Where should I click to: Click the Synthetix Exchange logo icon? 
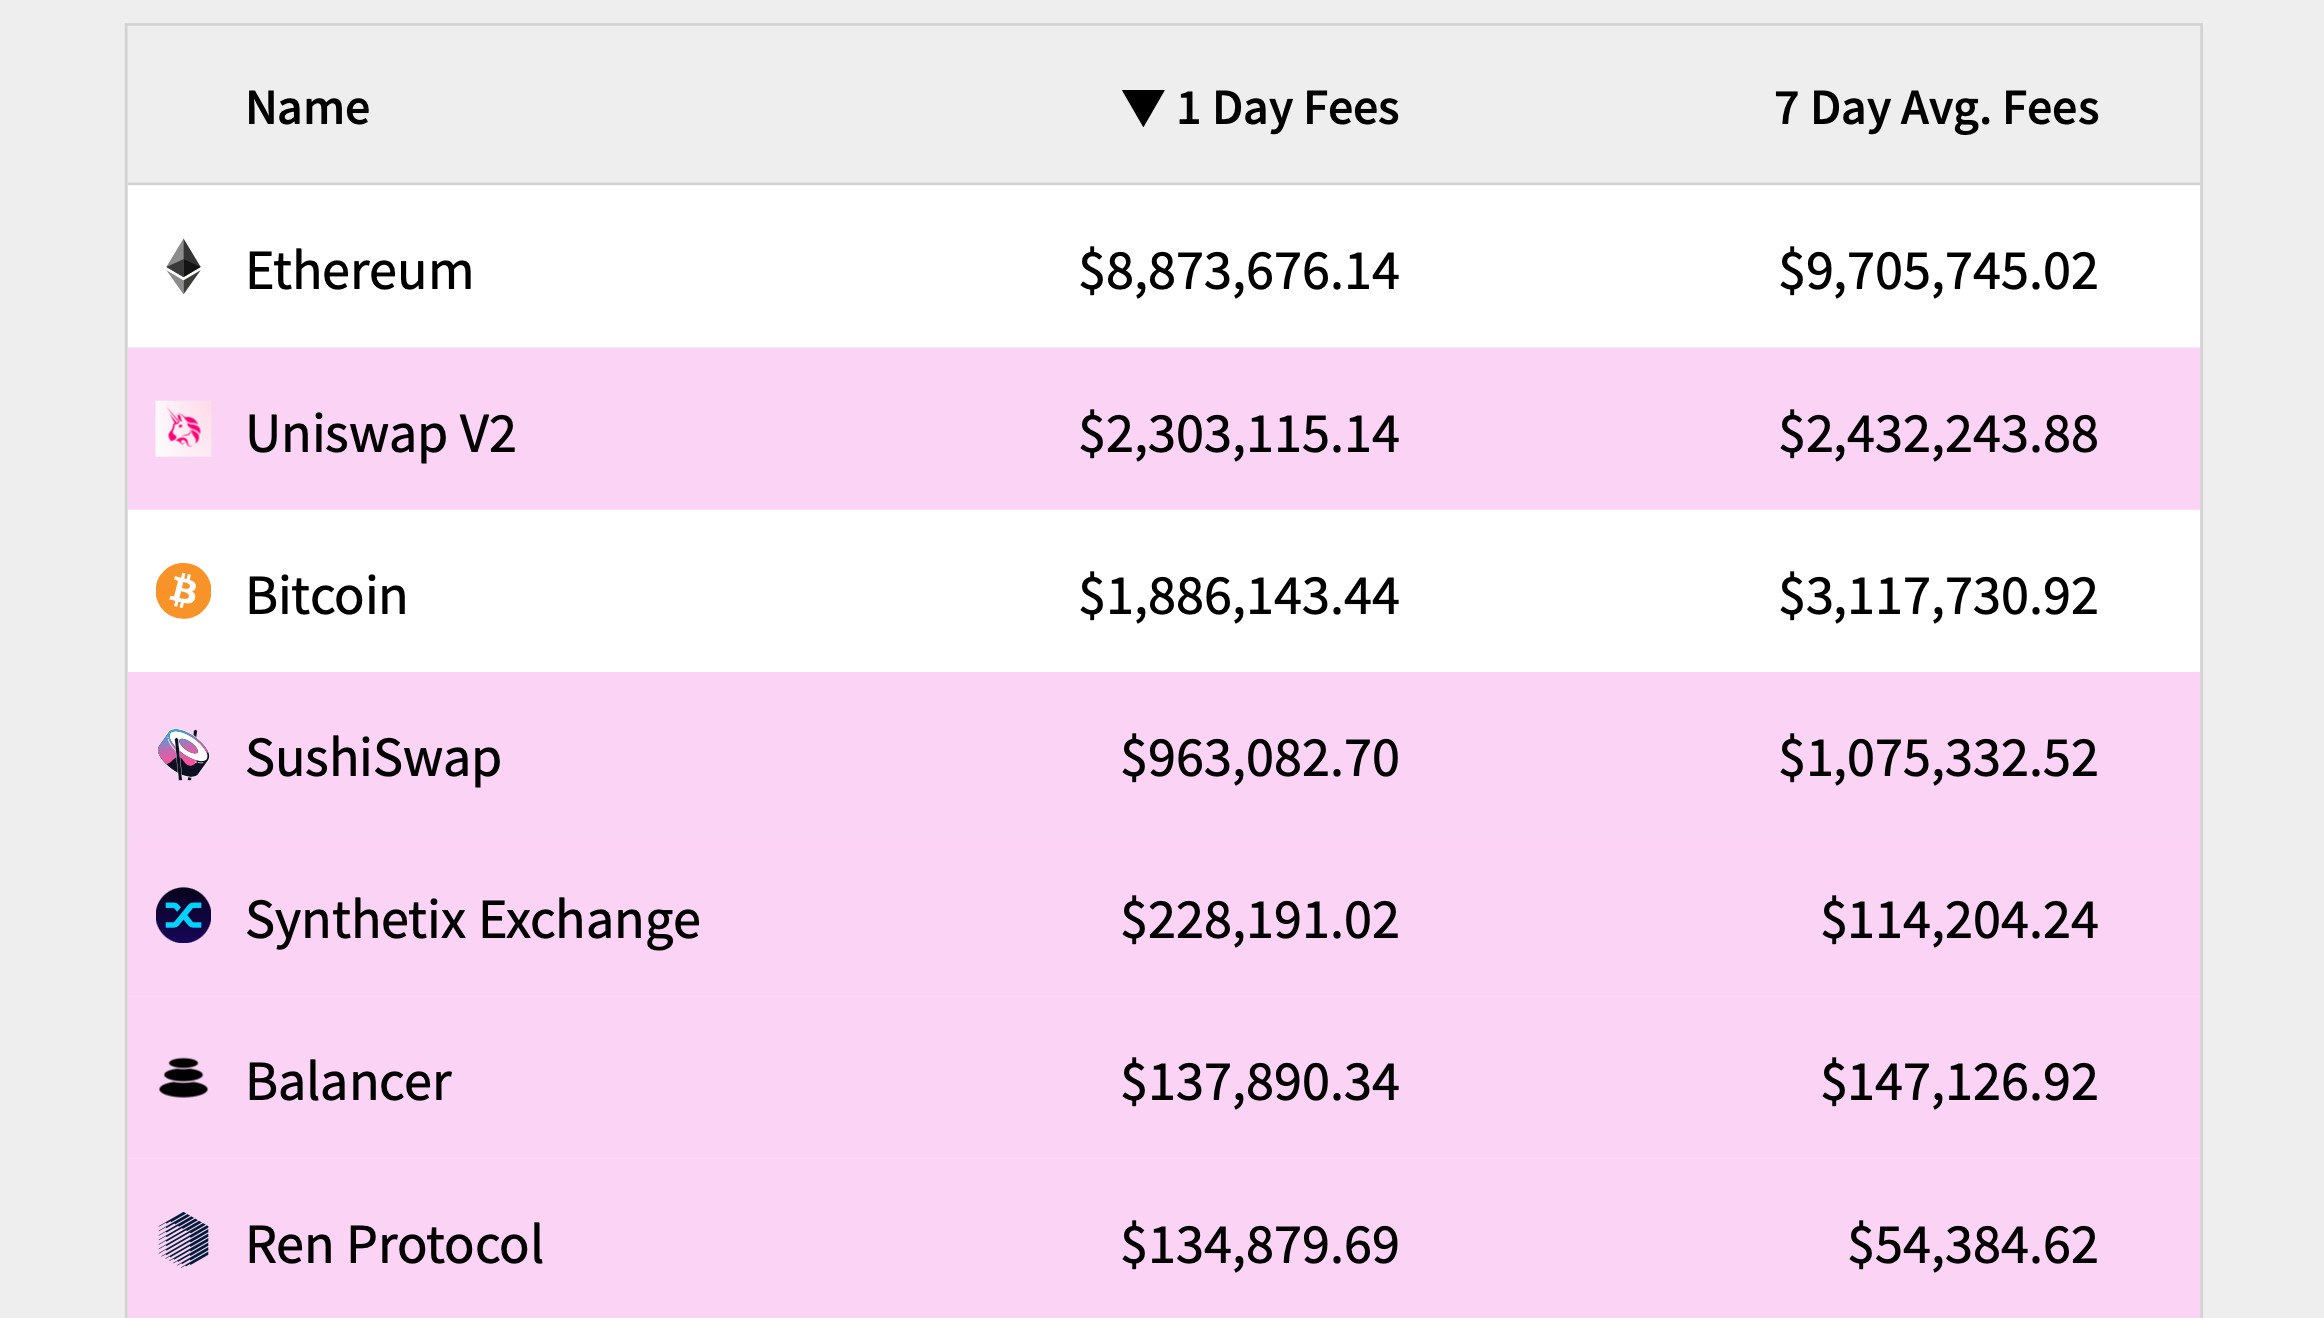pyautogui.click(x=183, y=915)
